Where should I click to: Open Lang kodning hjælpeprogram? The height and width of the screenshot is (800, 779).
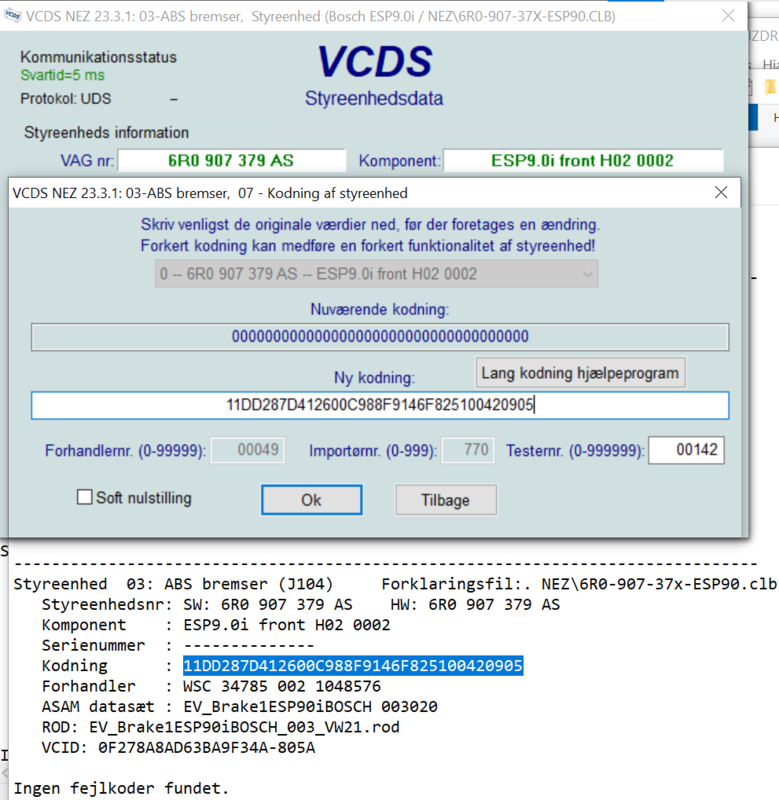tap(581, 373)
